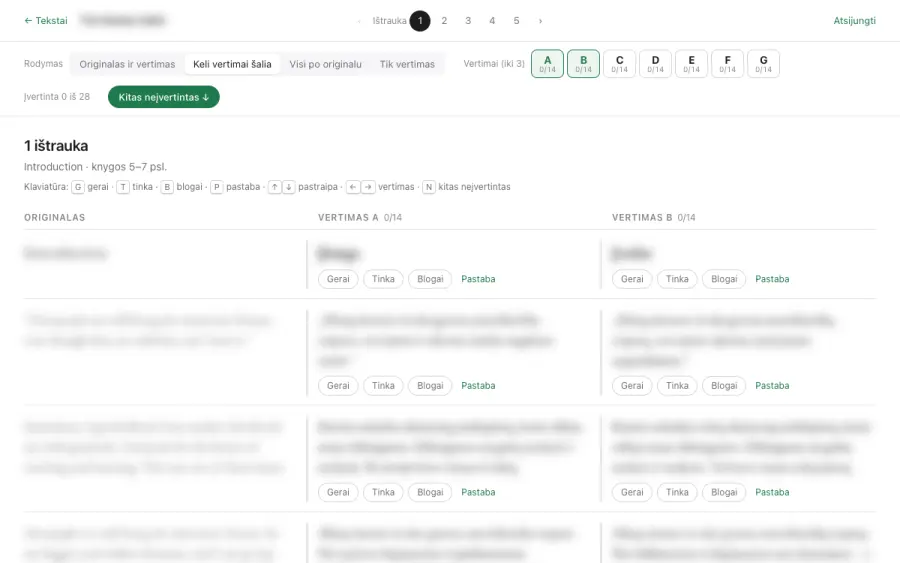Viewport: 900px width, 563px height.
Task: Open excerpt page 5
Action: 516,21
